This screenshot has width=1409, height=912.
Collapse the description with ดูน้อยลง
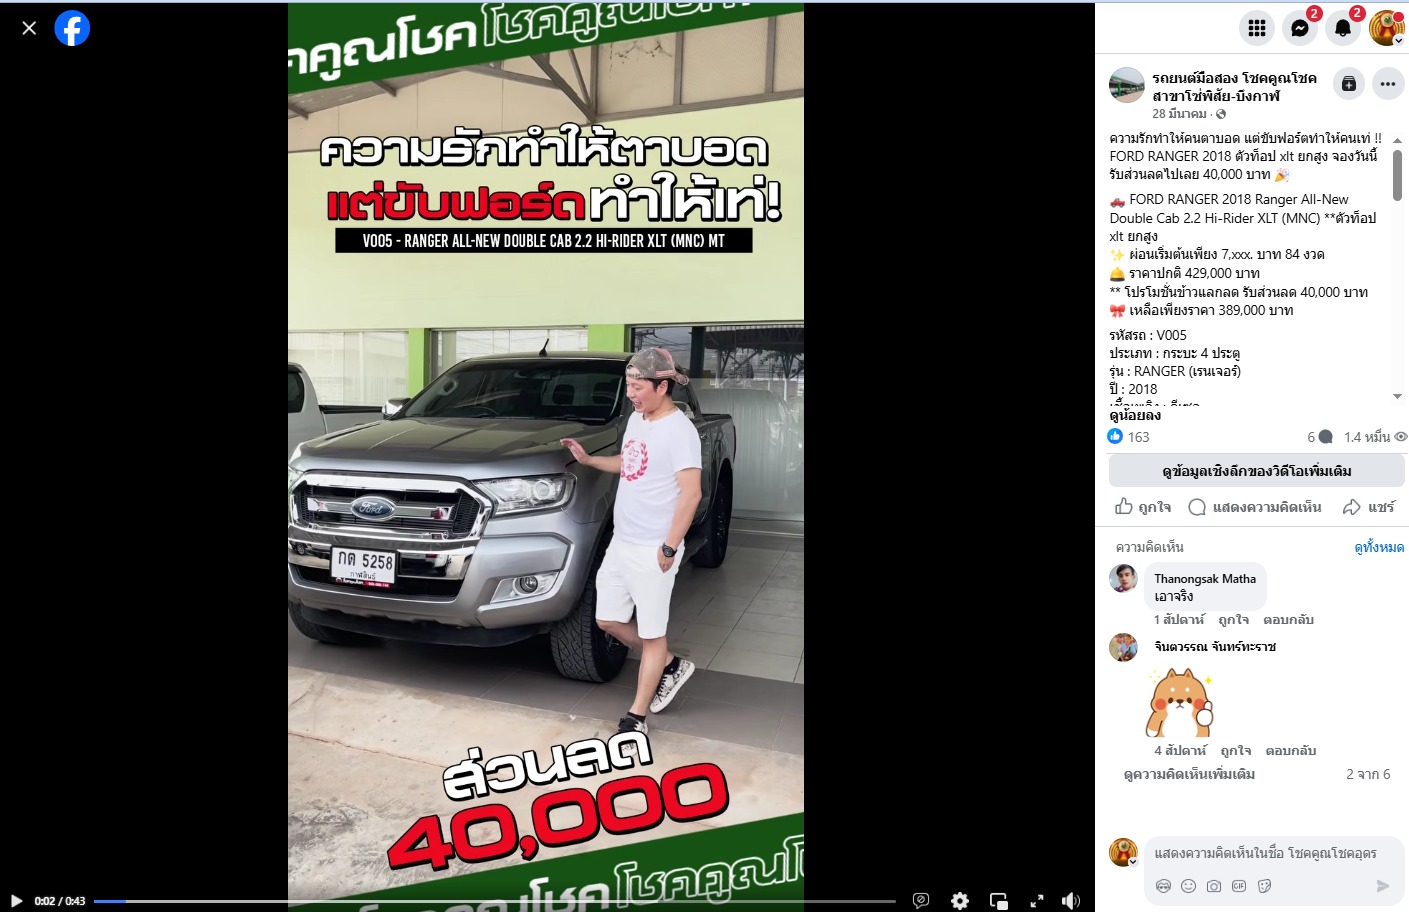[1135, 415]
